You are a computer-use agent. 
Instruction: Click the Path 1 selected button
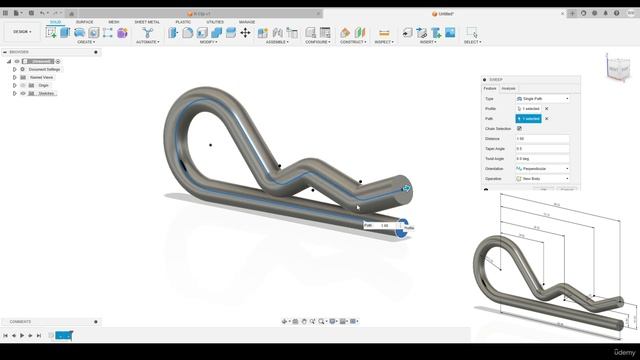[529, 119]
